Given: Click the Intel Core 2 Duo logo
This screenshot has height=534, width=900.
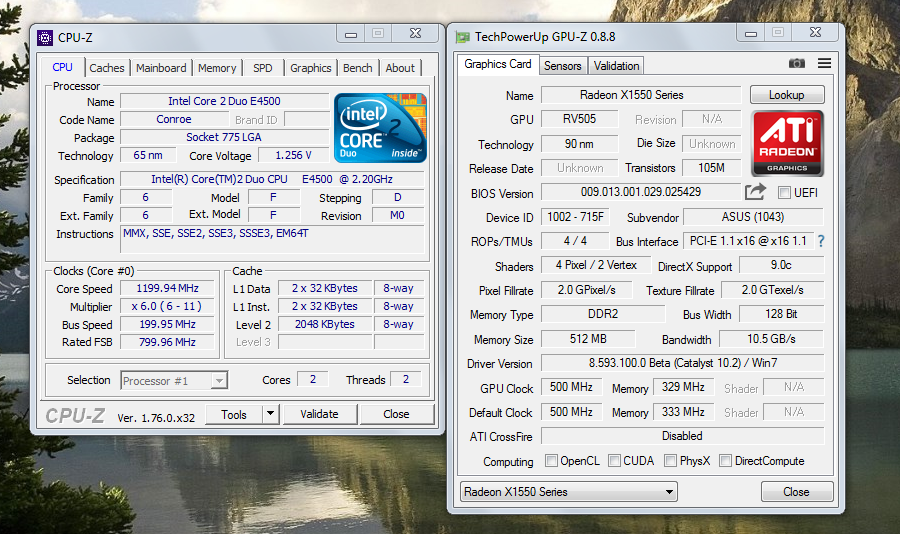Looking at the screenshot, I should click(380, 128).
